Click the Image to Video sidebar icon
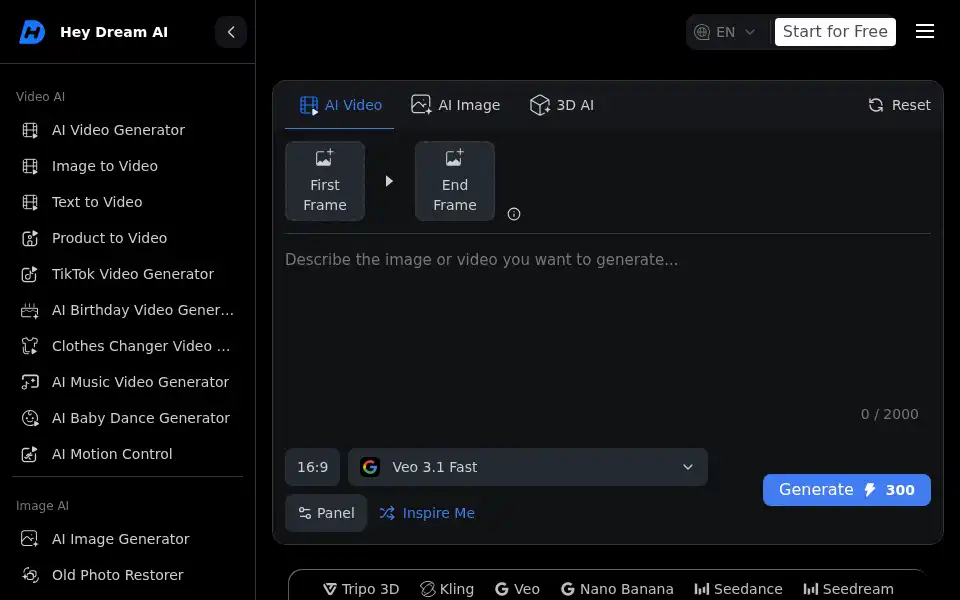Image resolution: width=960 pixels, height=600 pixels. 30,166
